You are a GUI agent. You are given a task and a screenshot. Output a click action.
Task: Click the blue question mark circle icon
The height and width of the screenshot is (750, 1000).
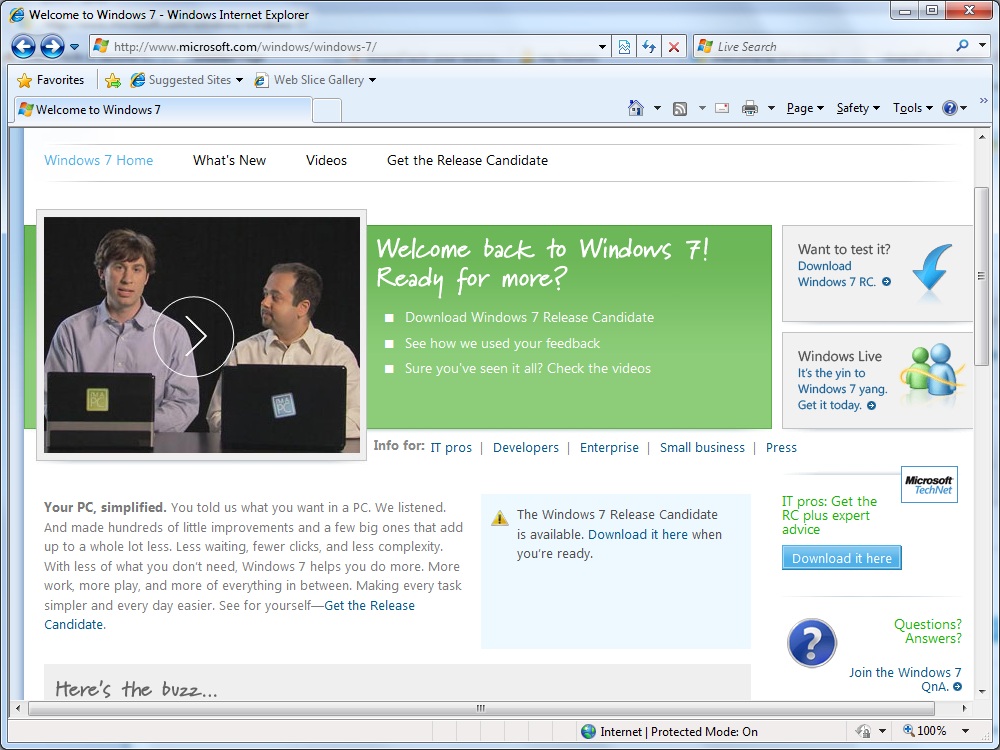tap(811, 642)
